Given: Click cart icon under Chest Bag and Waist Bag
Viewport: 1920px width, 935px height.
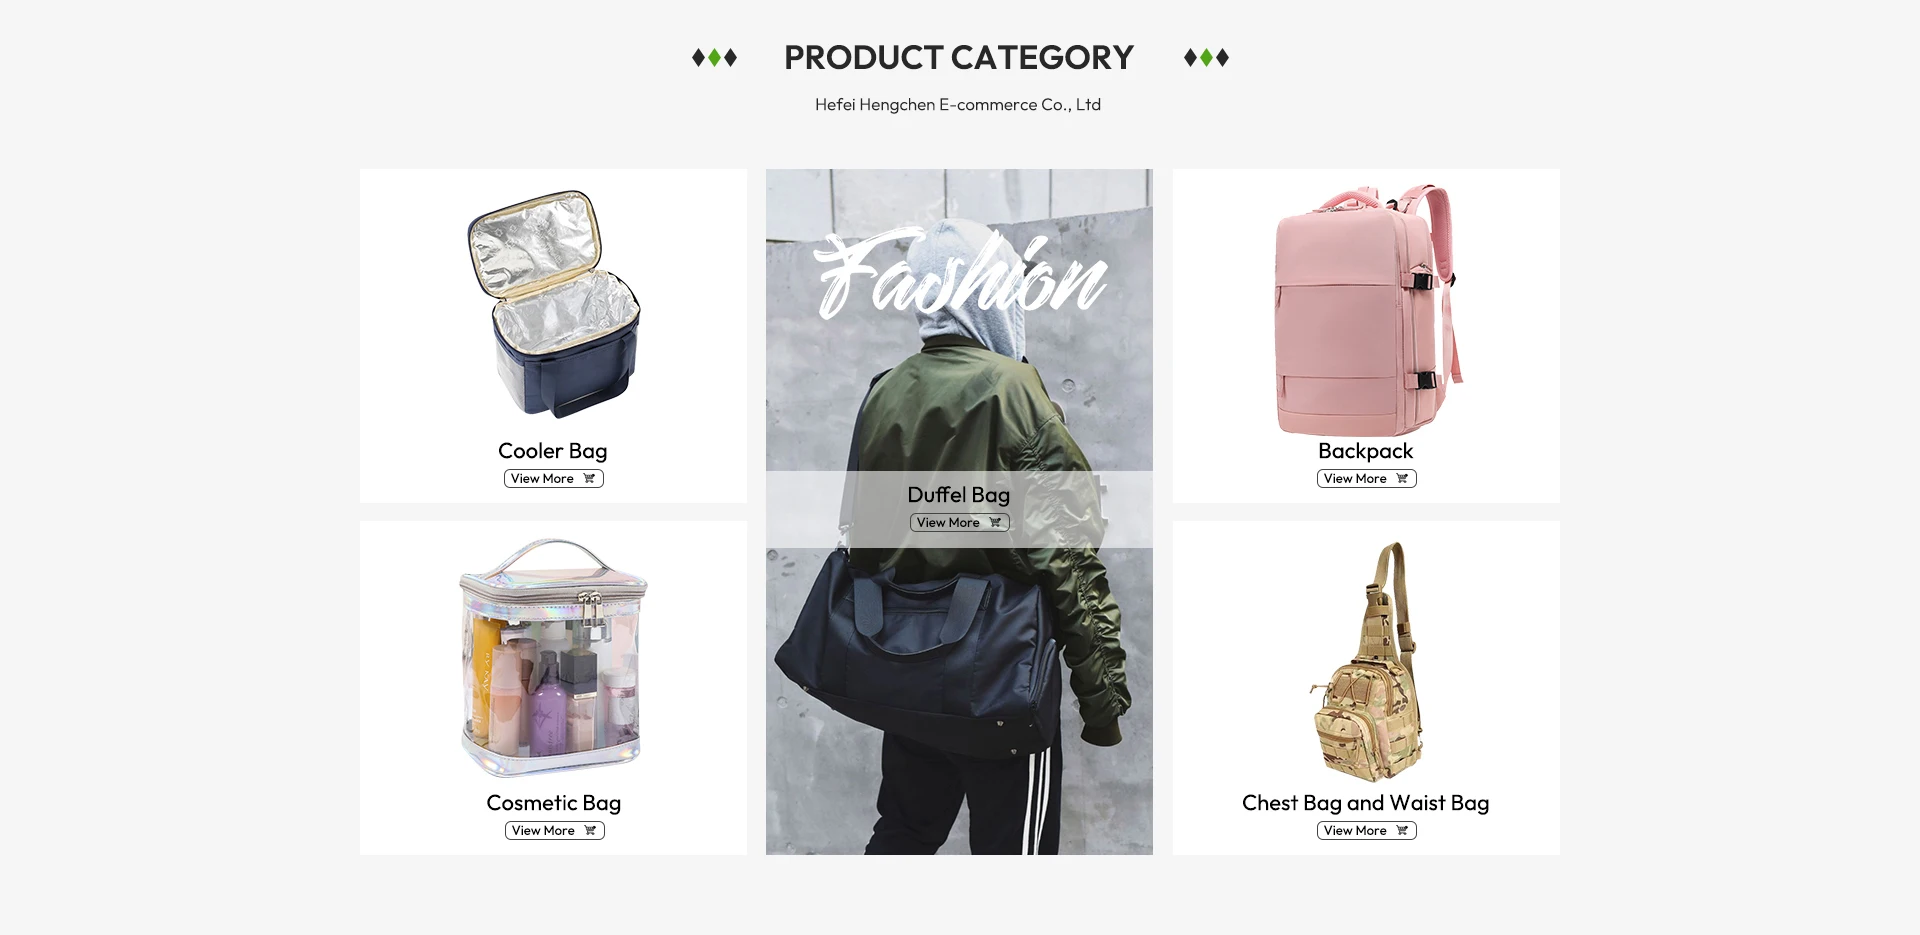Looking at the screenshot, I should click(x=1402, y=831).
